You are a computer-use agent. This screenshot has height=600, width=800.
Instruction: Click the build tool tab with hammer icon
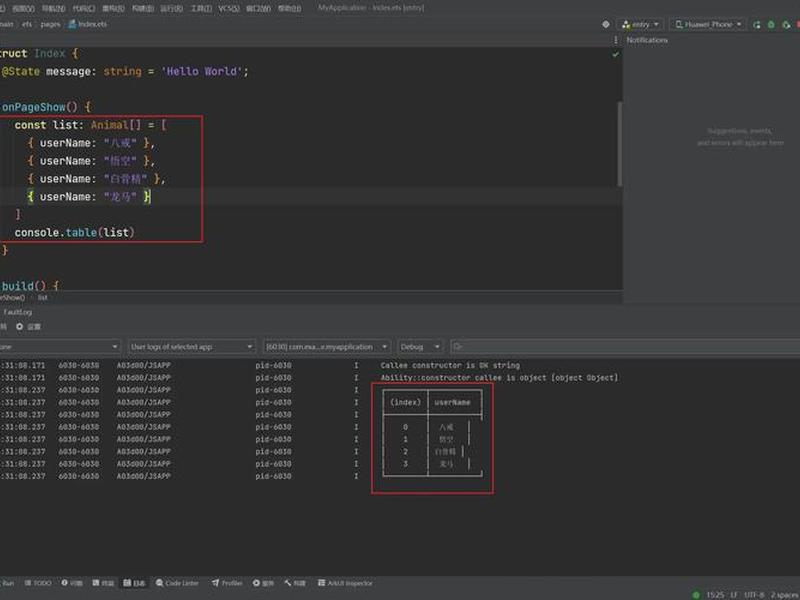pyautogui.click(x=295, y=583)
